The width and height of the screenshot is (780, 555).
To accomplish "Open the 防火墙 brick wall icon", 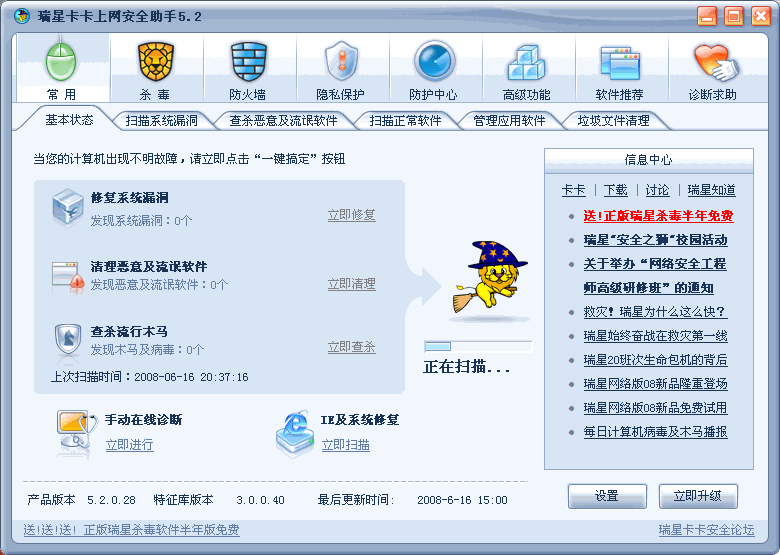I will 249,62.
